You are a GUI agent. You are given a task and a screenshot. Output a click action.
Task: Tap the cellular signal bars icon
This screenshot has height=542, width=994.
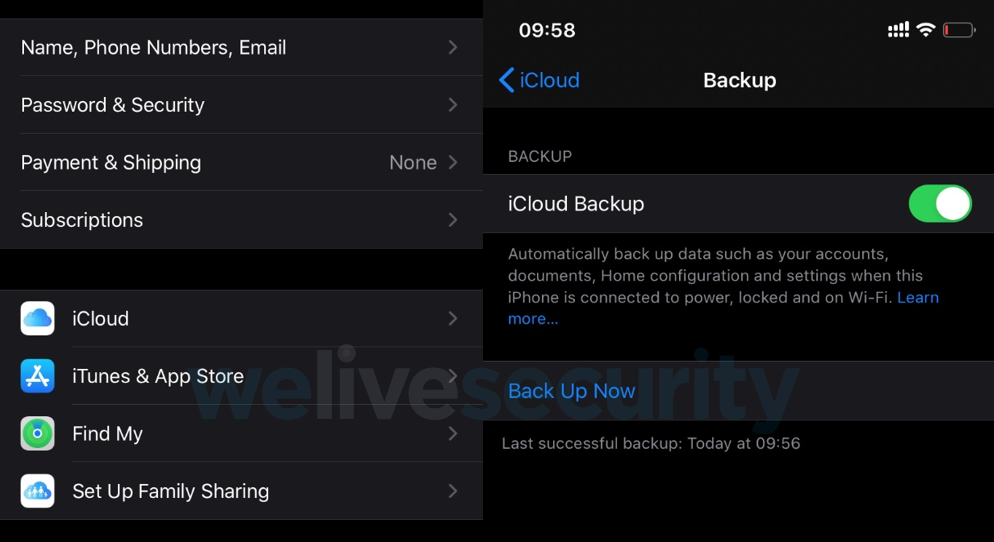point(898,30)
